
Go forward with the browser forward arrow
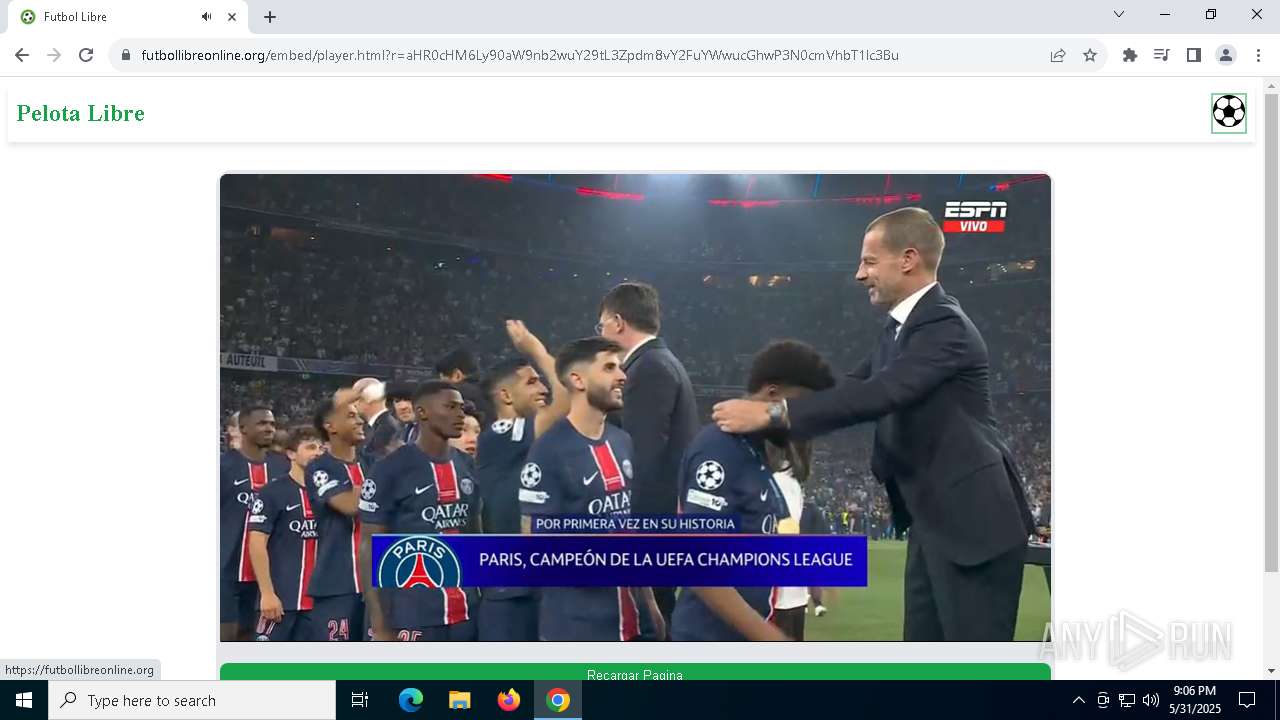[x=54, y=55]
